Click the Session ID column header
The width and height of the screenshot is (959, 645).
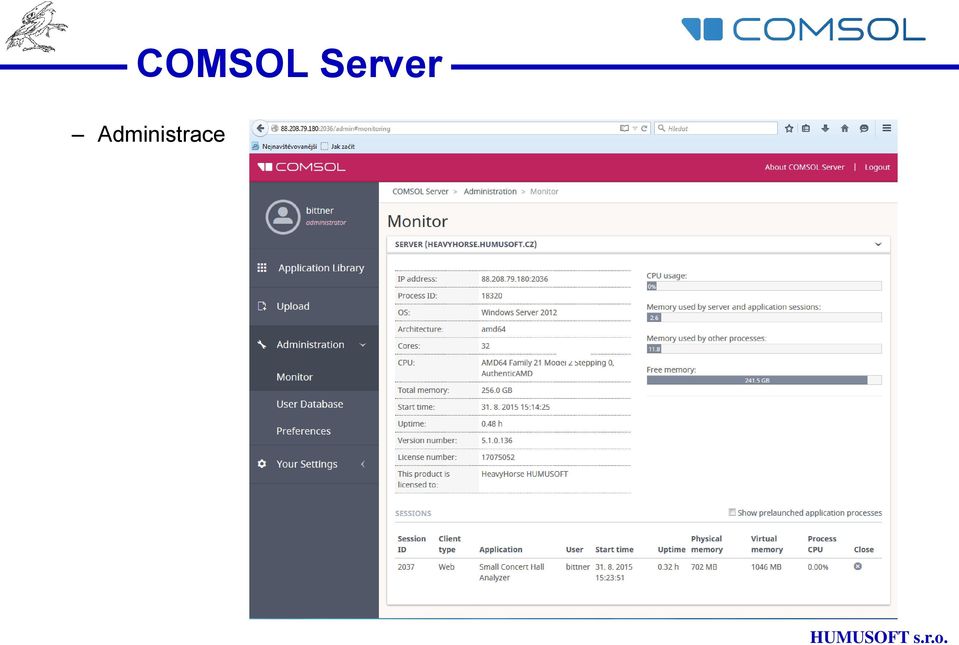412,544
